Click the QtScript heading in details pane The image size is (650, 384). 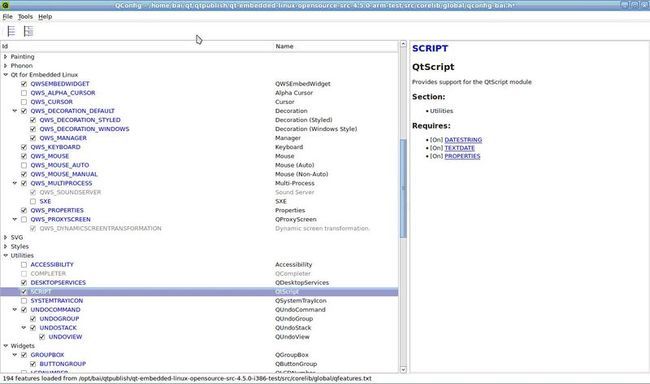coord(433,67)
